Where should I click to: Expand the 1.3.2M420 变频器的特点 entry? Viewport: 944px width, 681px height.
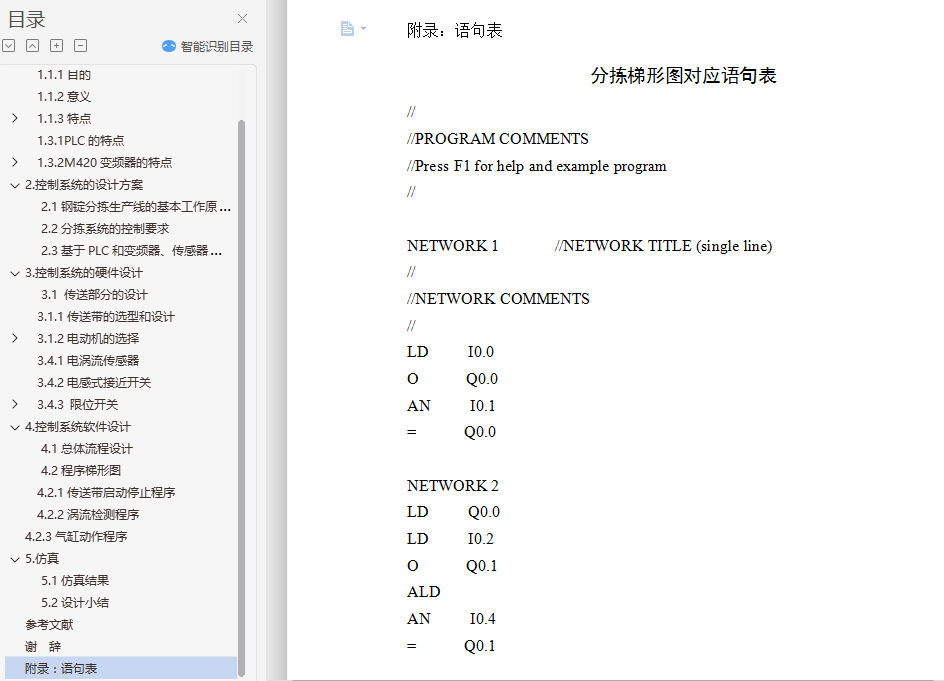point(15,163)
